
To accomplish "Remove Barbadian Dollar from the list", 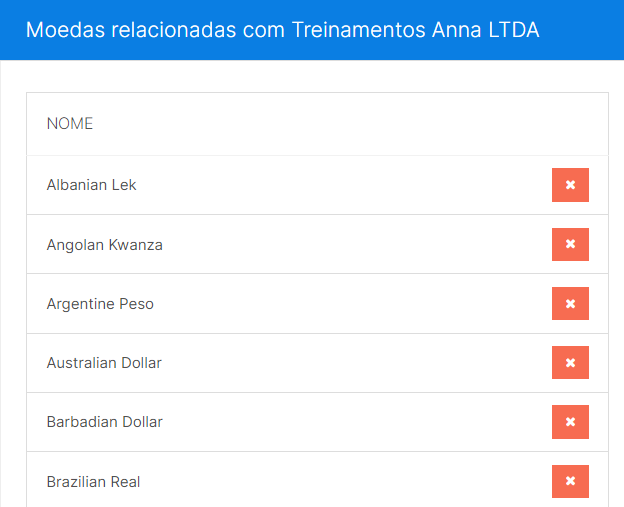I will (570, 422).
